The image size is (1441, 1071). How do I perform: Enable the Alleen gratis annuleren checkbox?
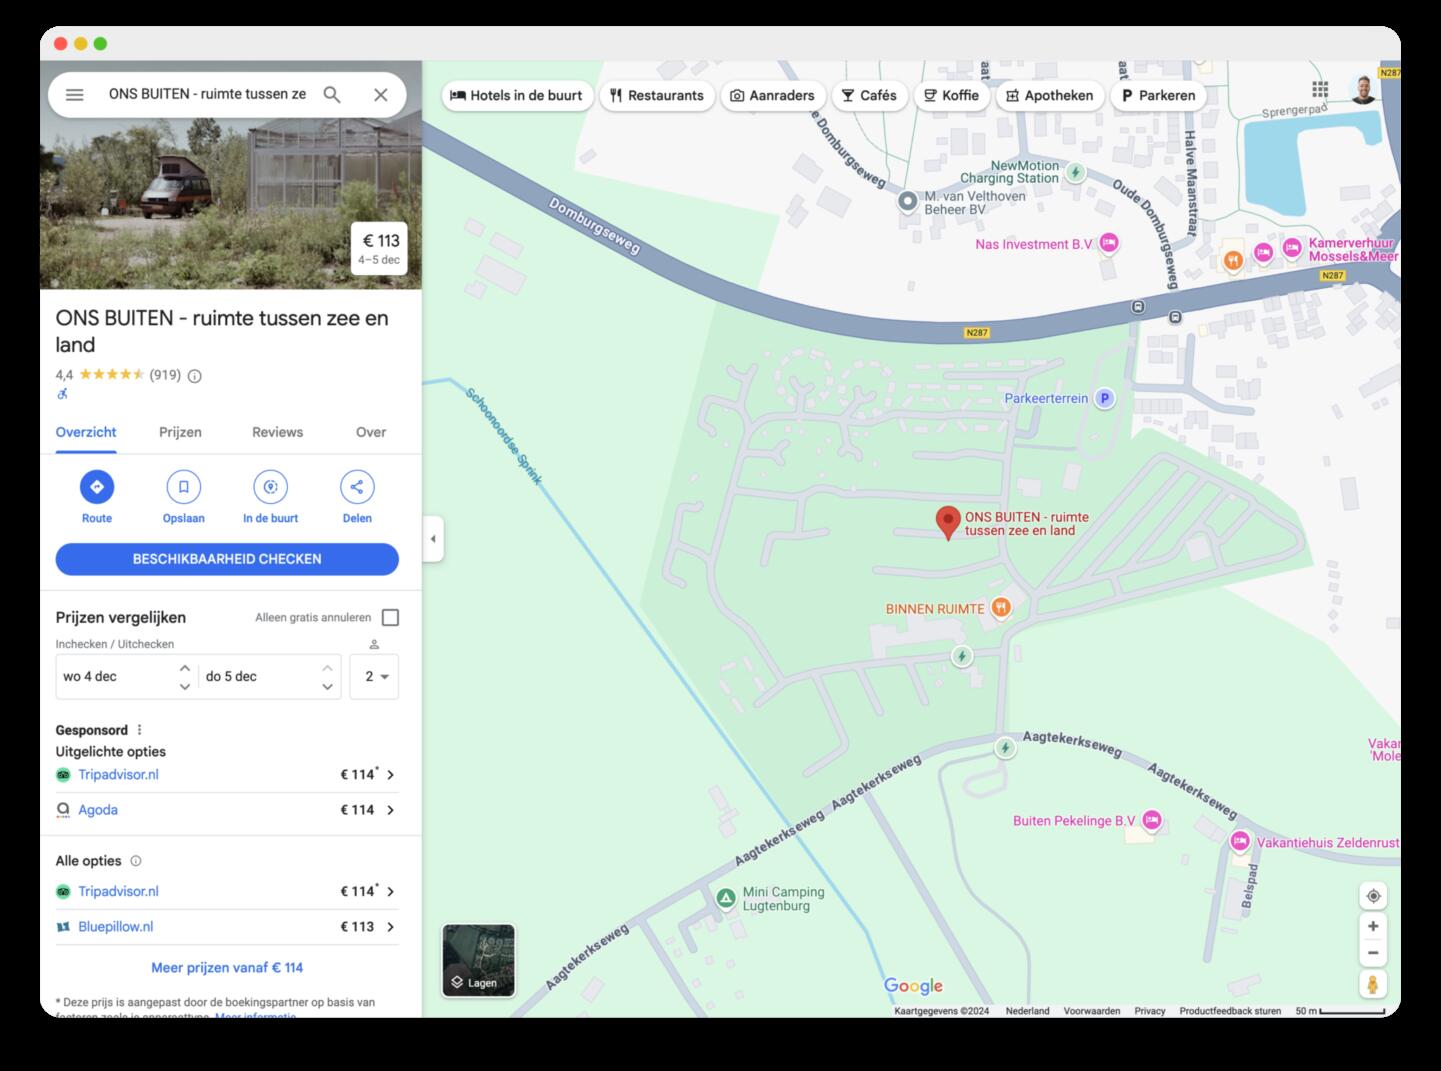click(391, 618)
